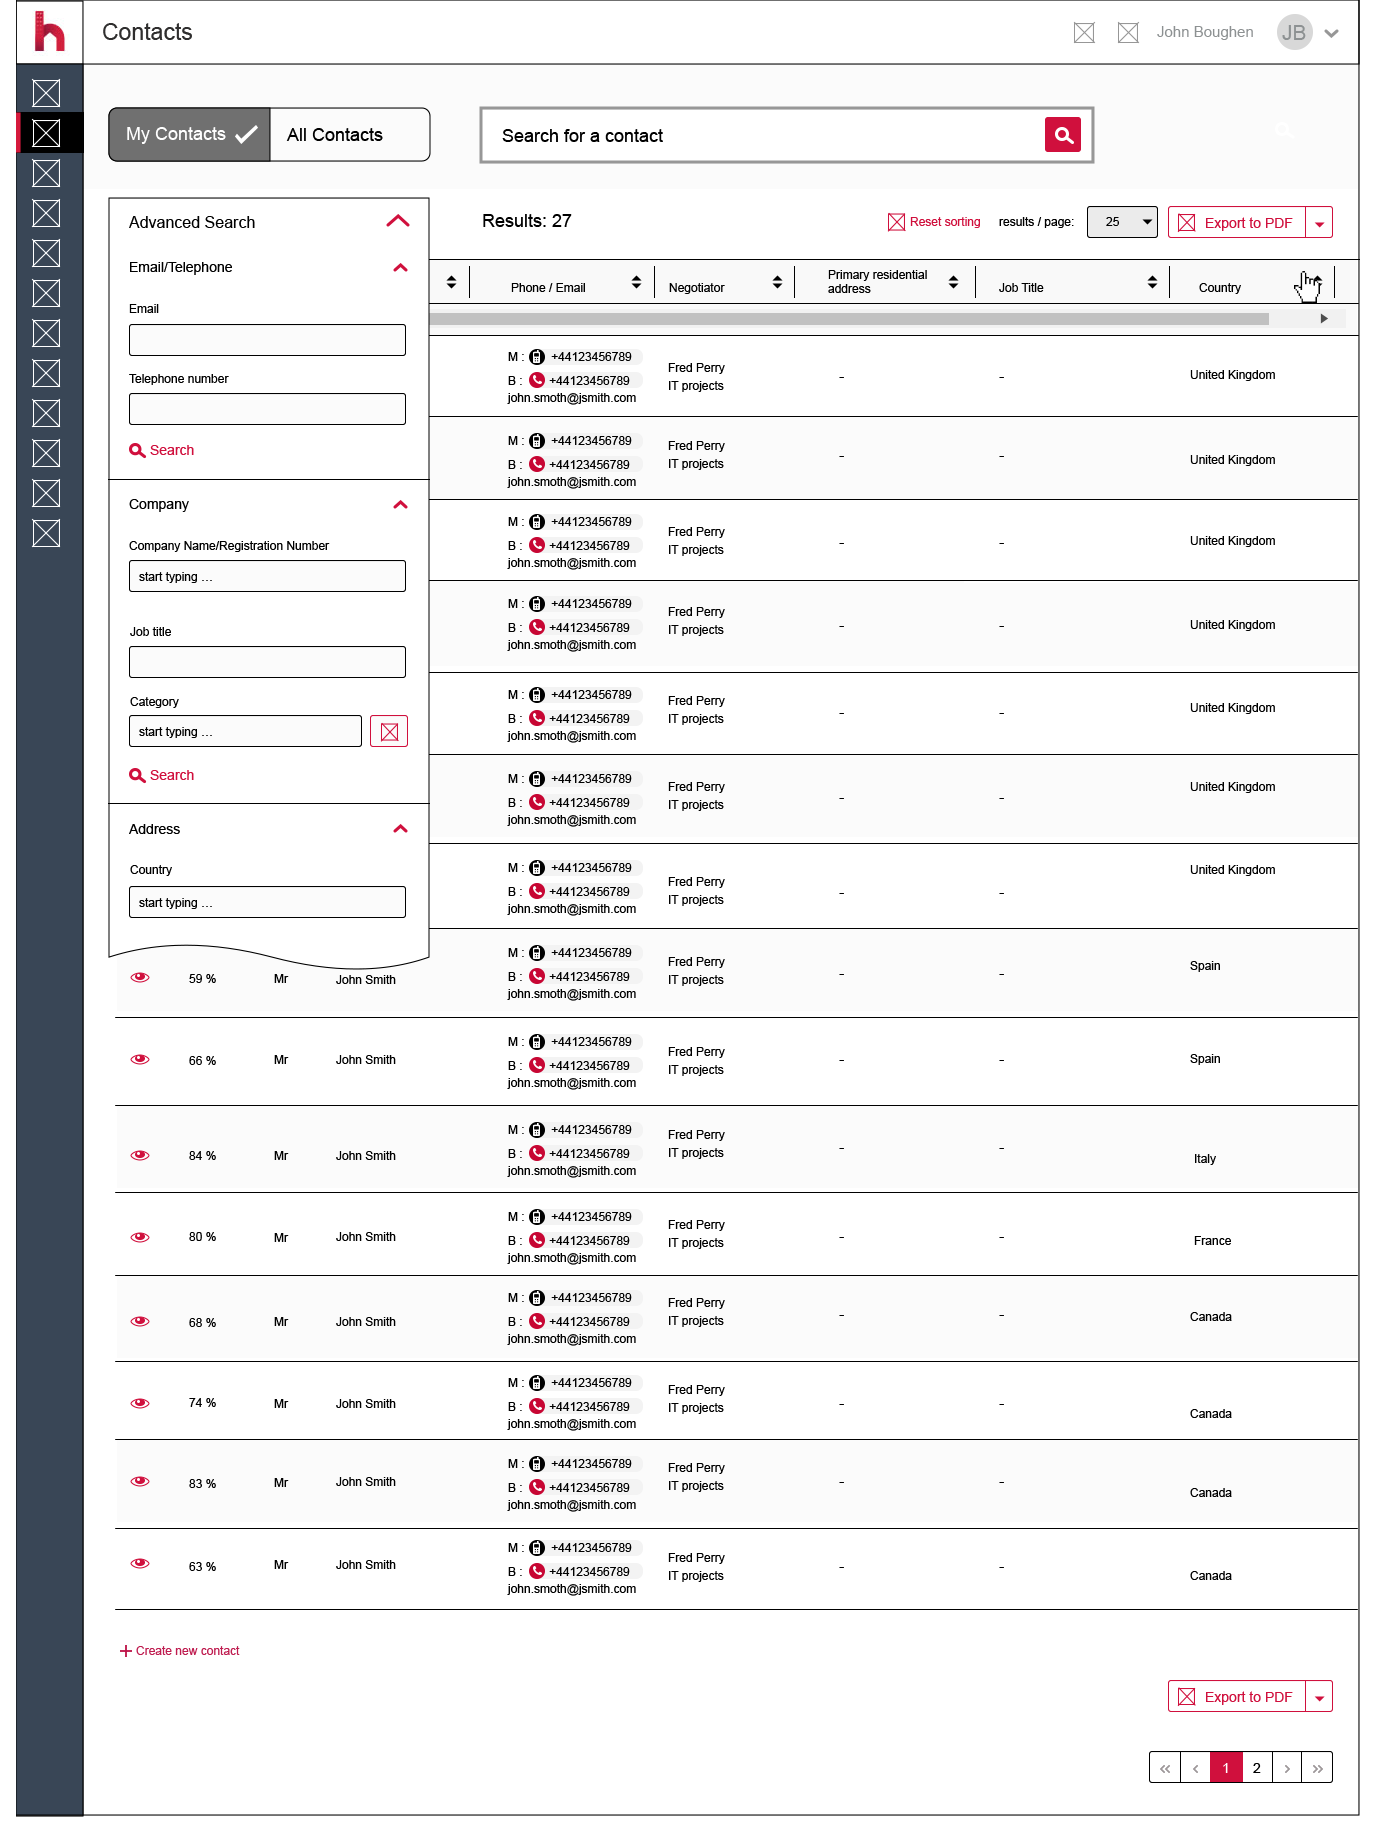Click John Boughen user name
Viewport: 1400px width, 1842px height.
(1205, 32)
